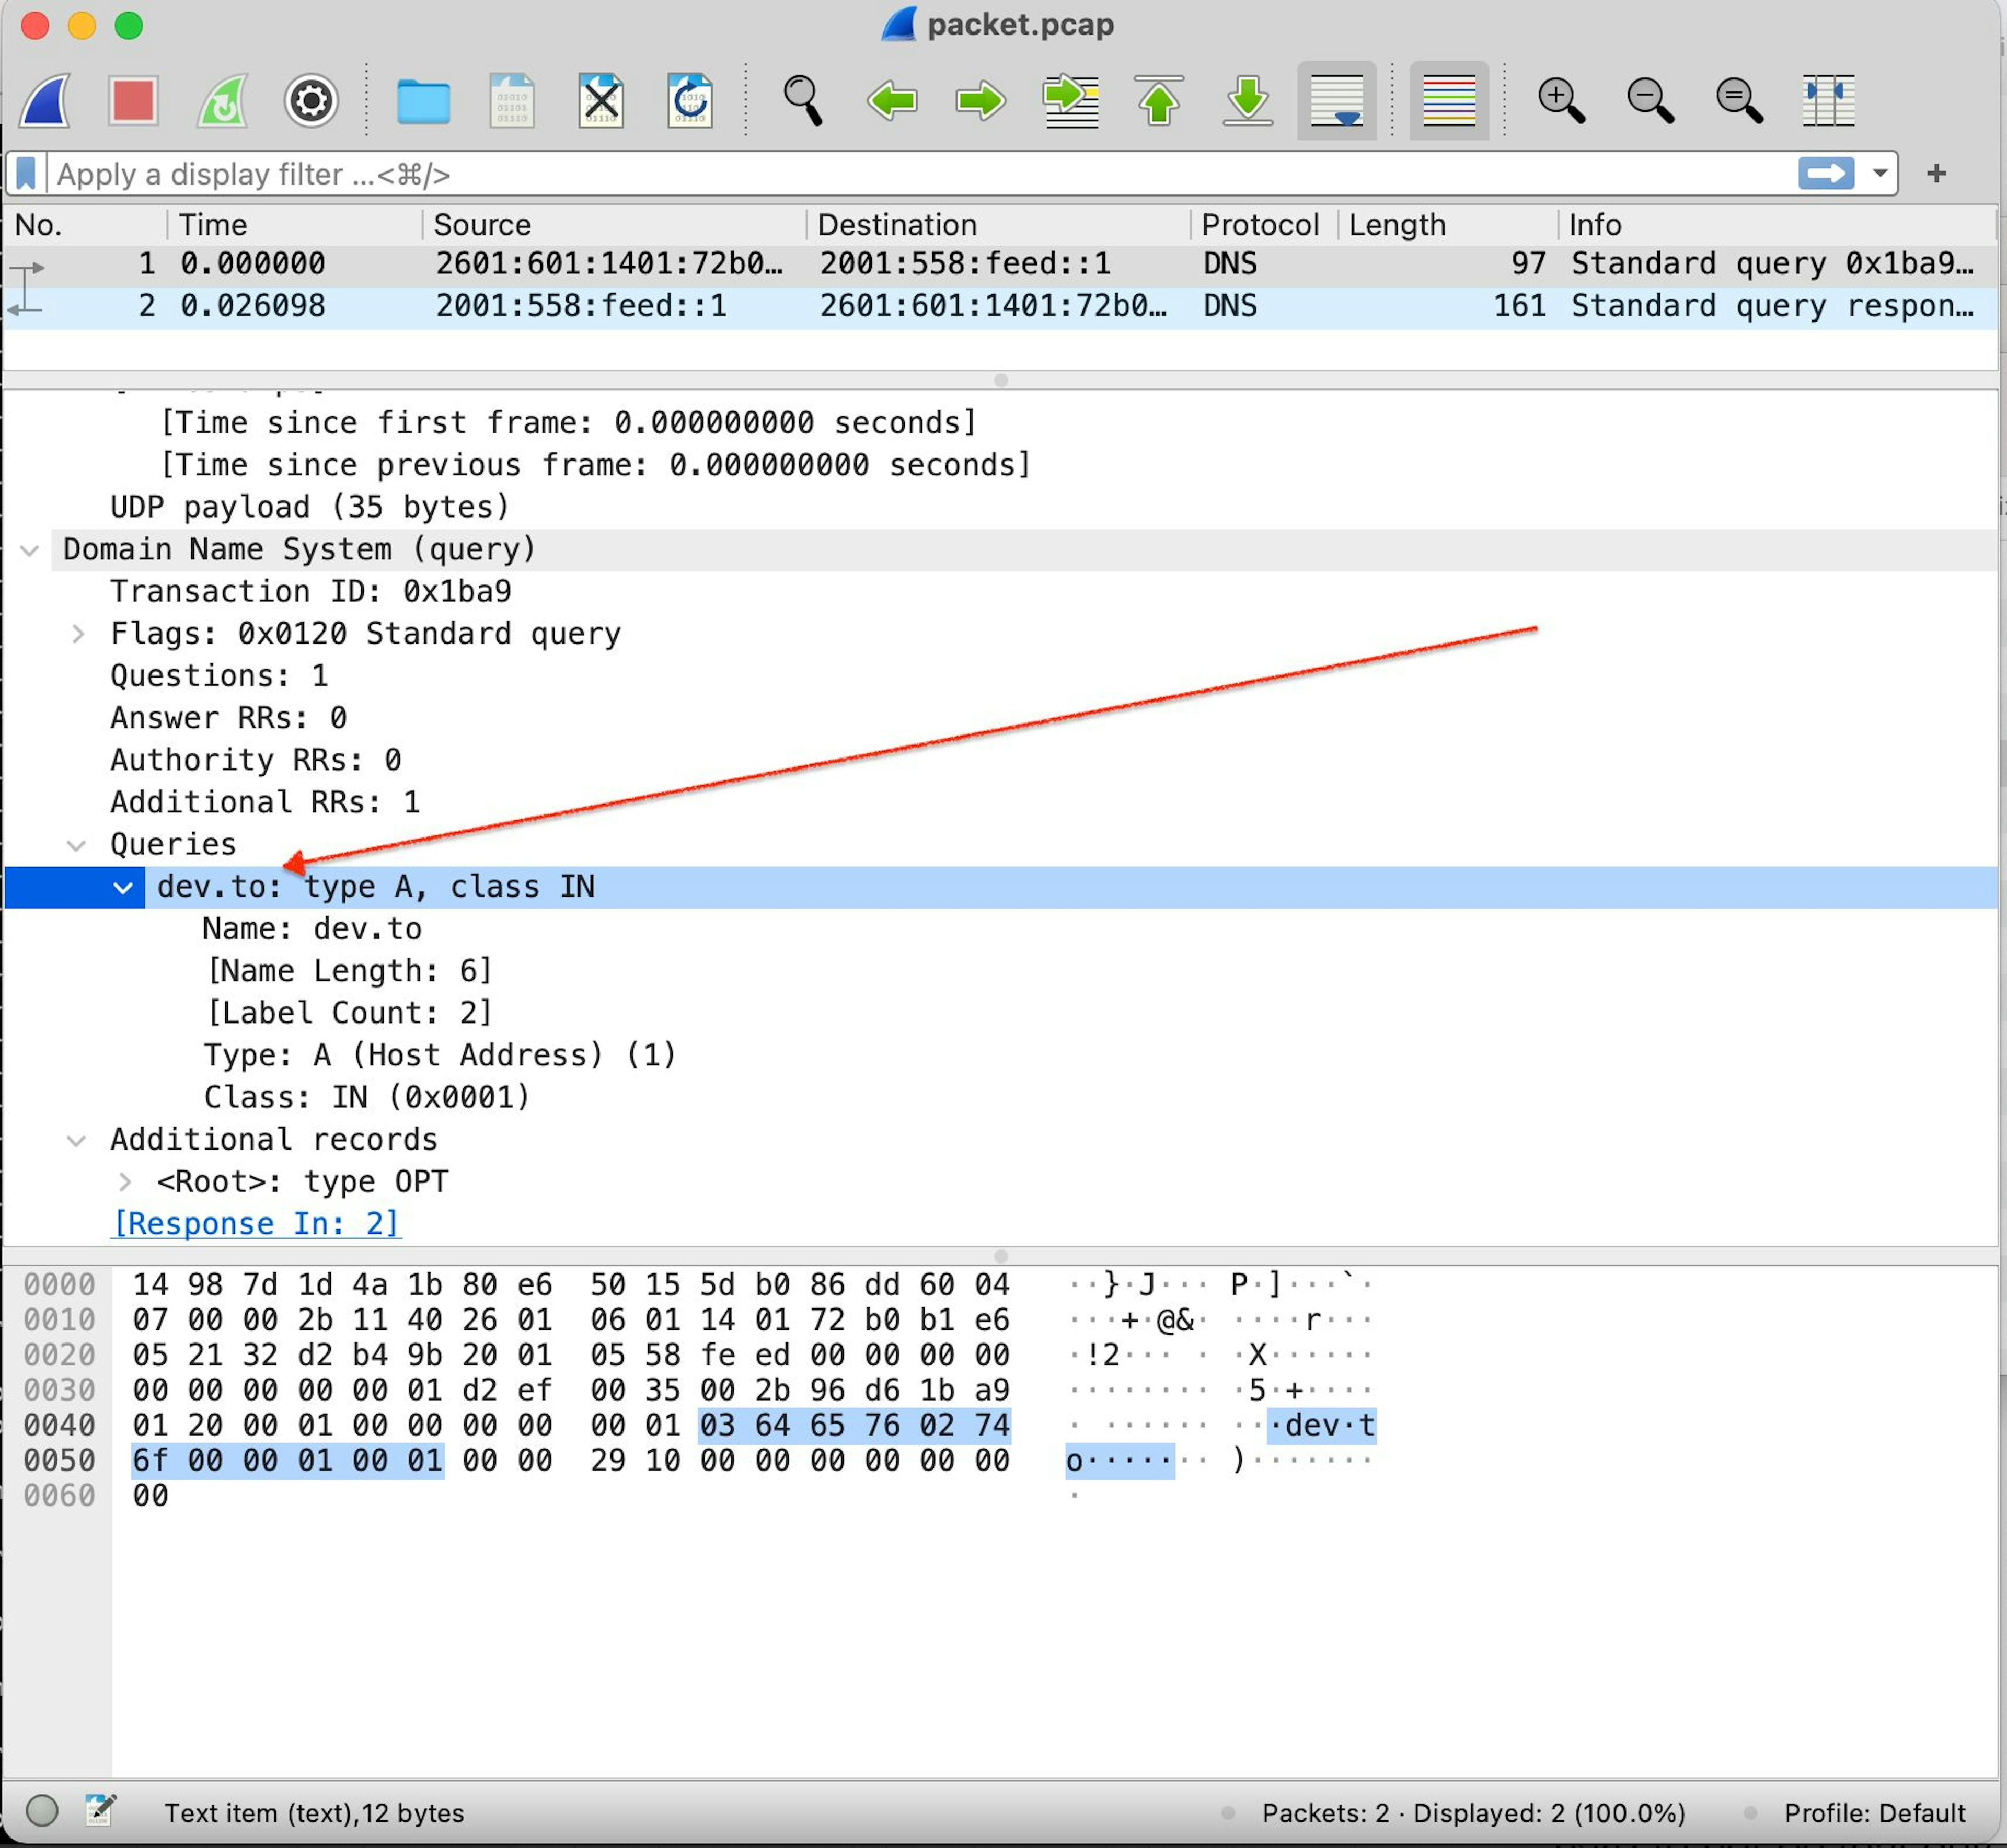Click Profile: Default in status bar

tap(1875, 1813)
